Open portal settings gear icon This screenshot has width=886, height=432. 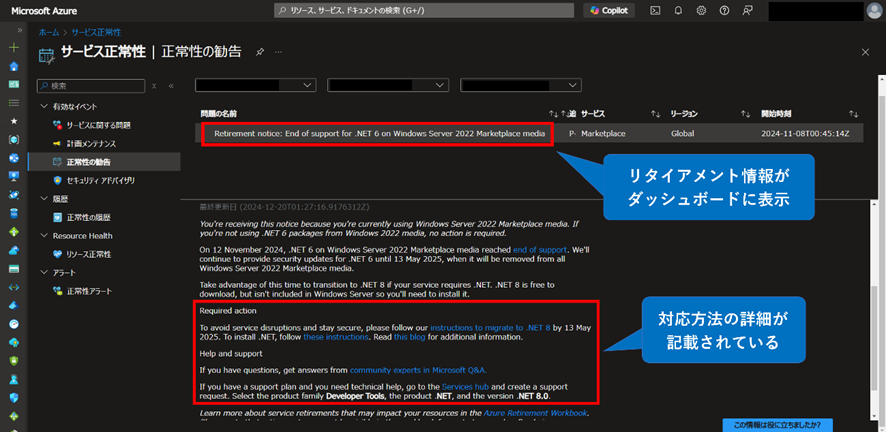701,11
